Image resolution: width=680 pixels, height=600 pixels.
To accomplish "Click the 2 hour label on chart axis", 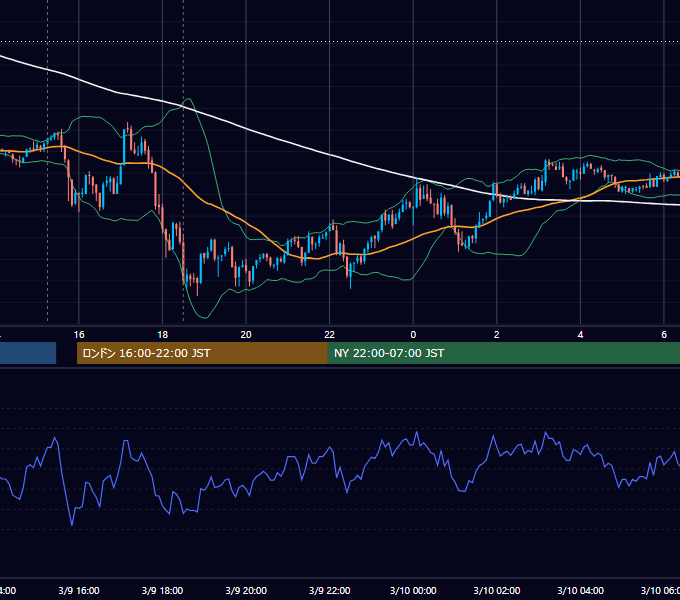I will tap(497, 335).
